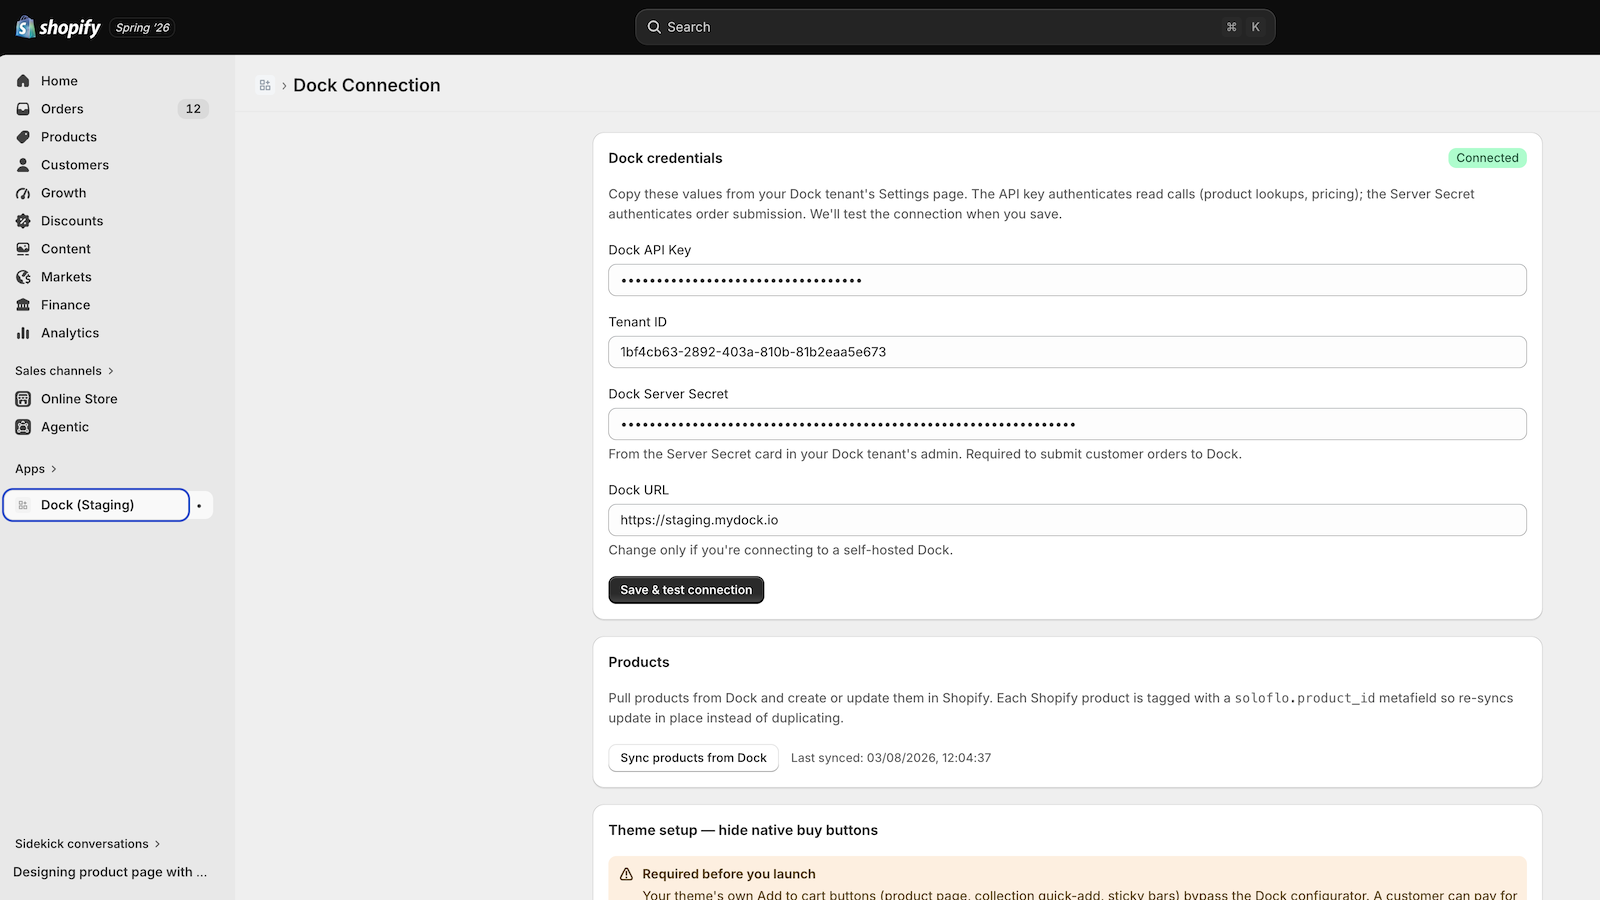This screenshot has width=1600, height=900.
Task: Click the Analytics bar chart icon
Action: (23, 333)
